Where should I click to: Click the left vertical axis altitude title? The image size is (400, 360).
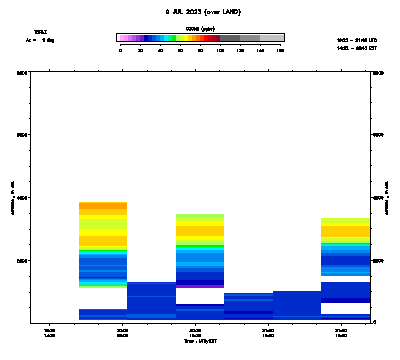pos(13,198)
